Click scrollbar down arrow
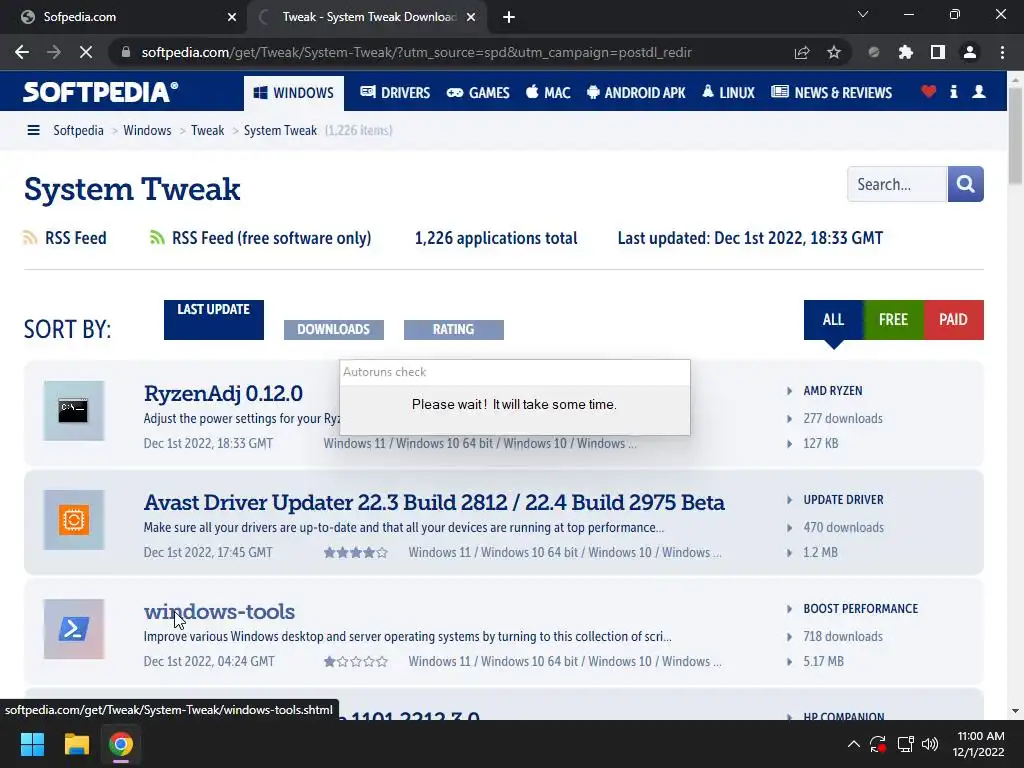1024x768 pixels. [x=1015, y=711]
